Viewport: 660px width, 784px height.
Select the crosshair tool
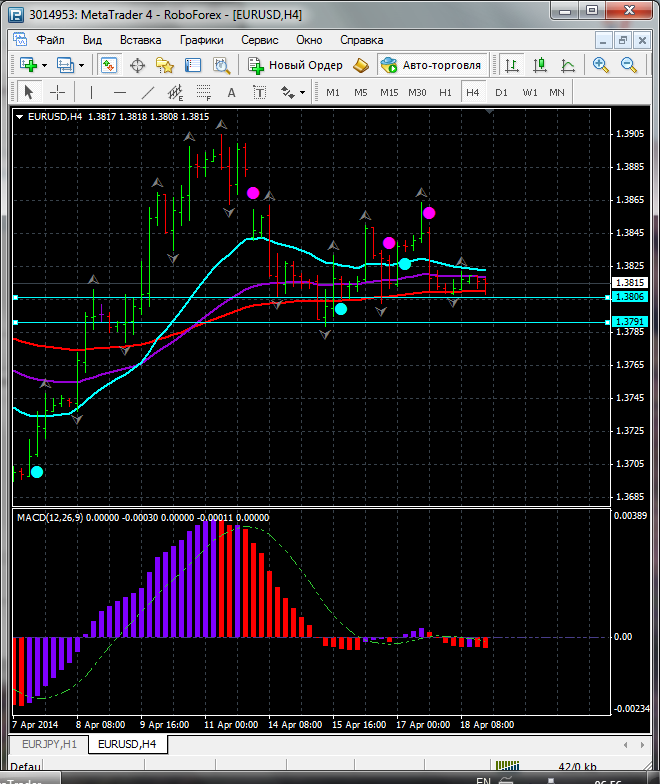(x=58, y=92)
